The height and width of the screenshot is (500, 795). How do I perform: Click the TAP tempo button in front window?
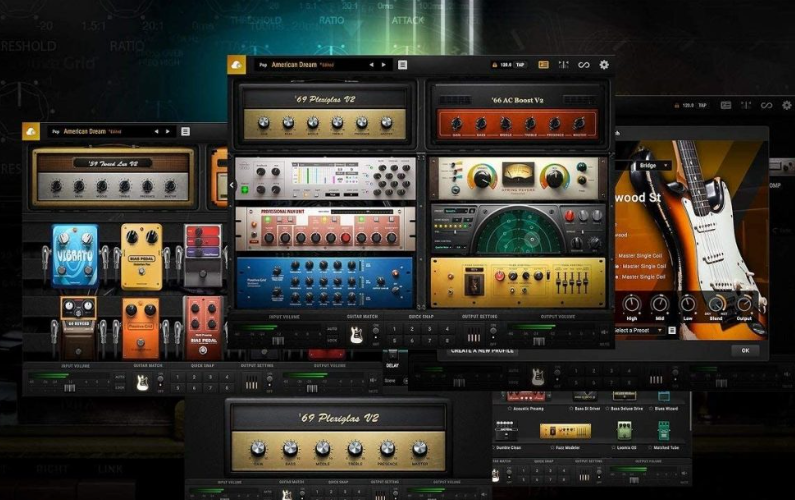point(520,65)
